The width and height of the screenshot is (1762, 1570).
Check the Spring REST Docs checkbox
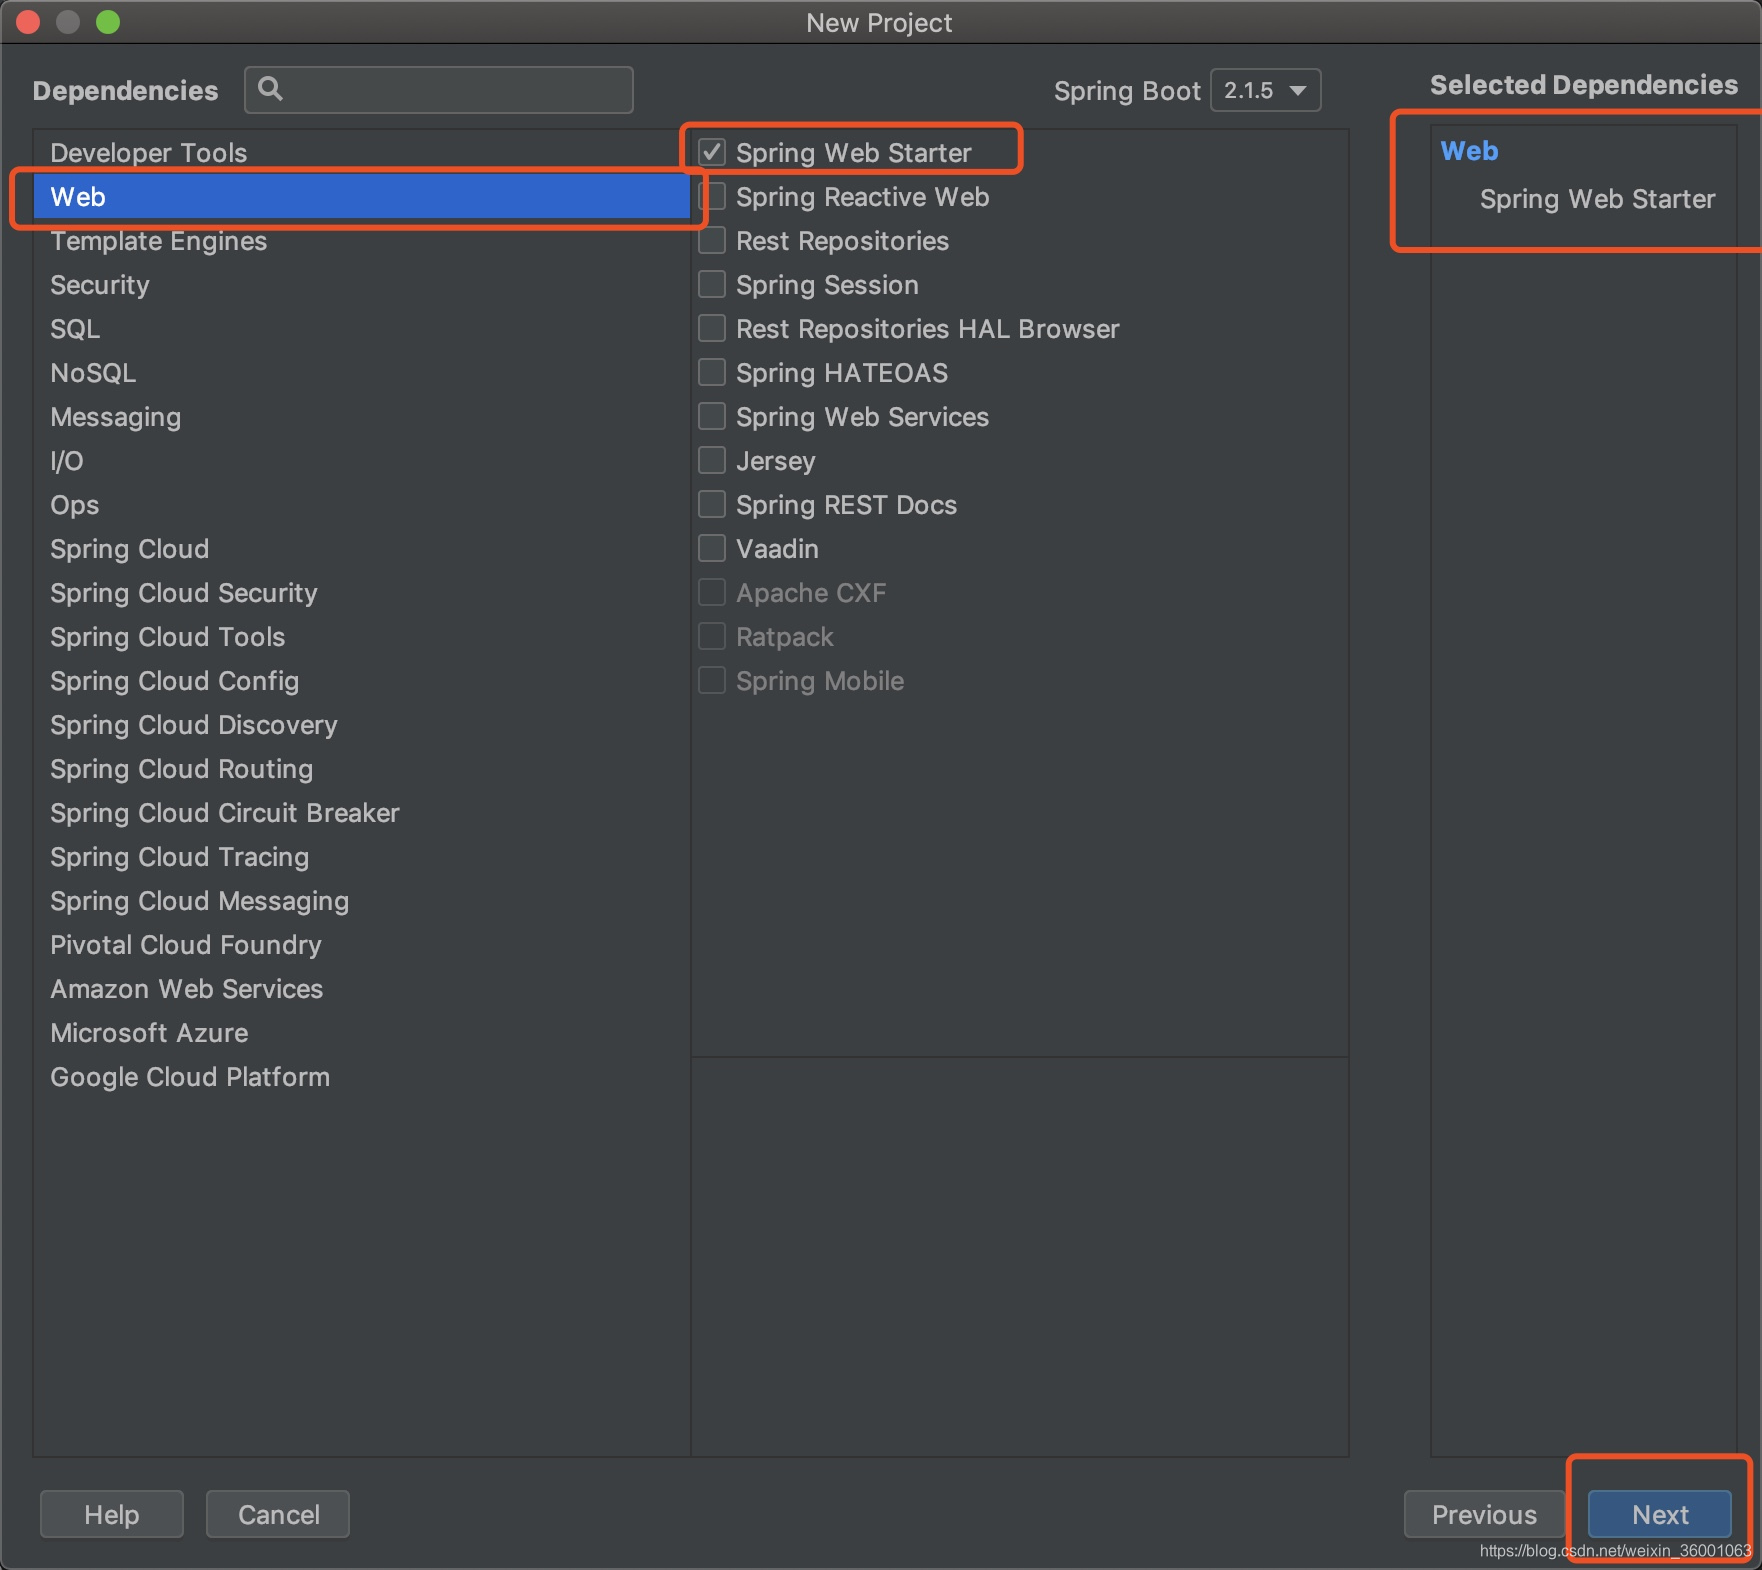click(712, 504)
